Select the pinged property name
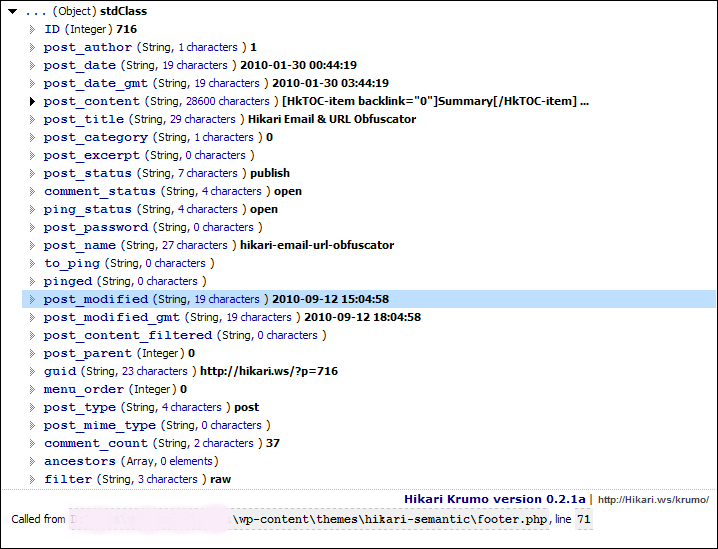718x549 pixels. (x=68, y=282)
